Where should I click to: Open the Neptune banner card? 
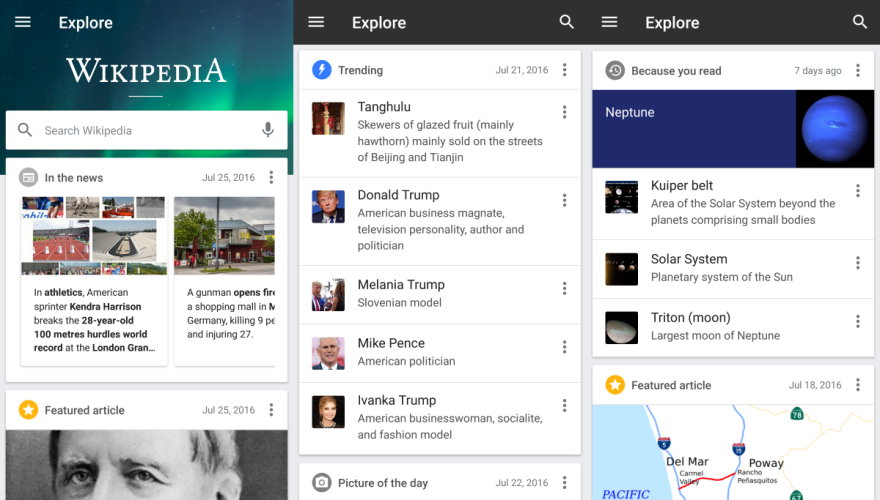733,129
